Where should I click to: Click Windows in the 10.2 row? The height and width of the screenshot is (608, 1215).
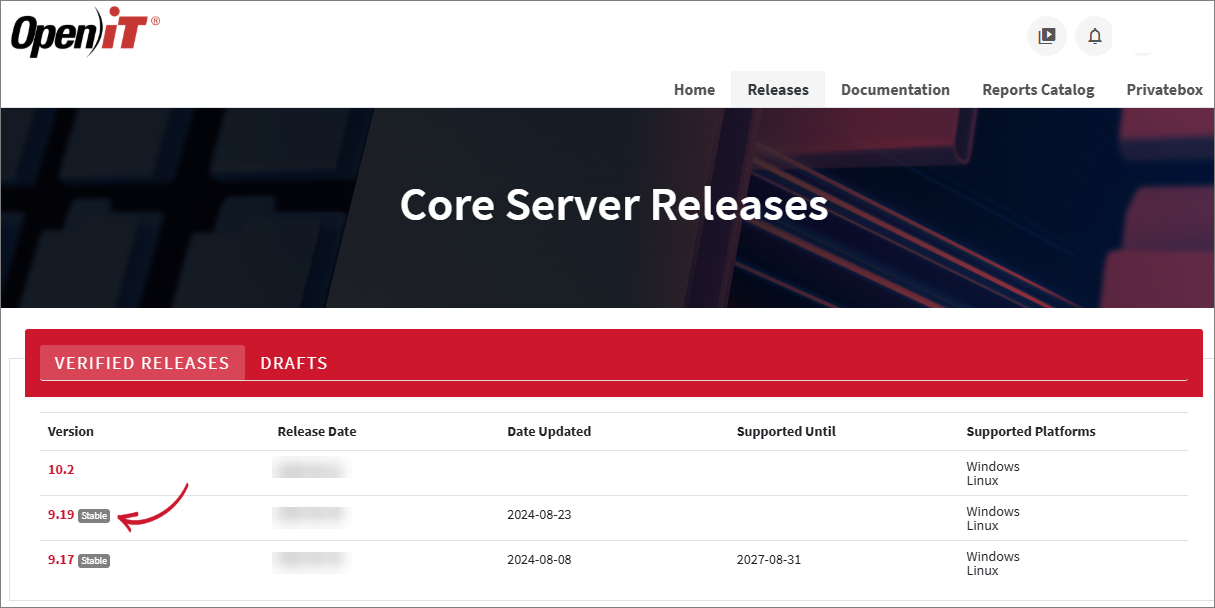(993, 467)
